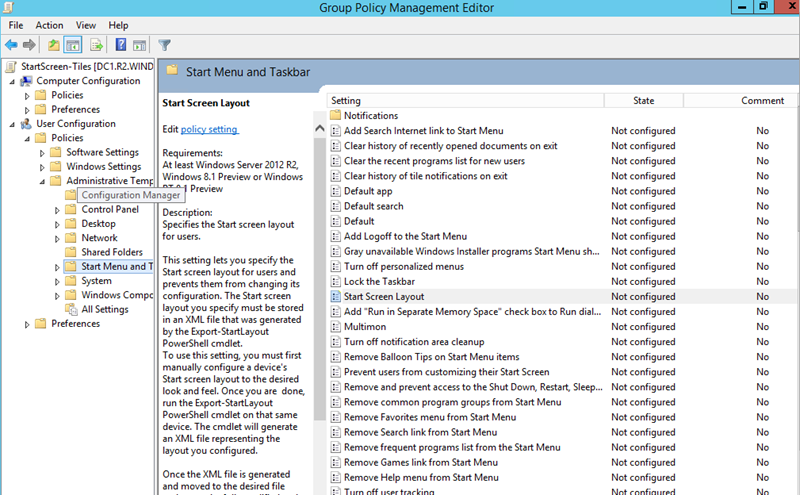Select 'Clear history of recently opened documents on exit'
The width and height of the screenshot is (800, 495).
click(x=451, y=146)
